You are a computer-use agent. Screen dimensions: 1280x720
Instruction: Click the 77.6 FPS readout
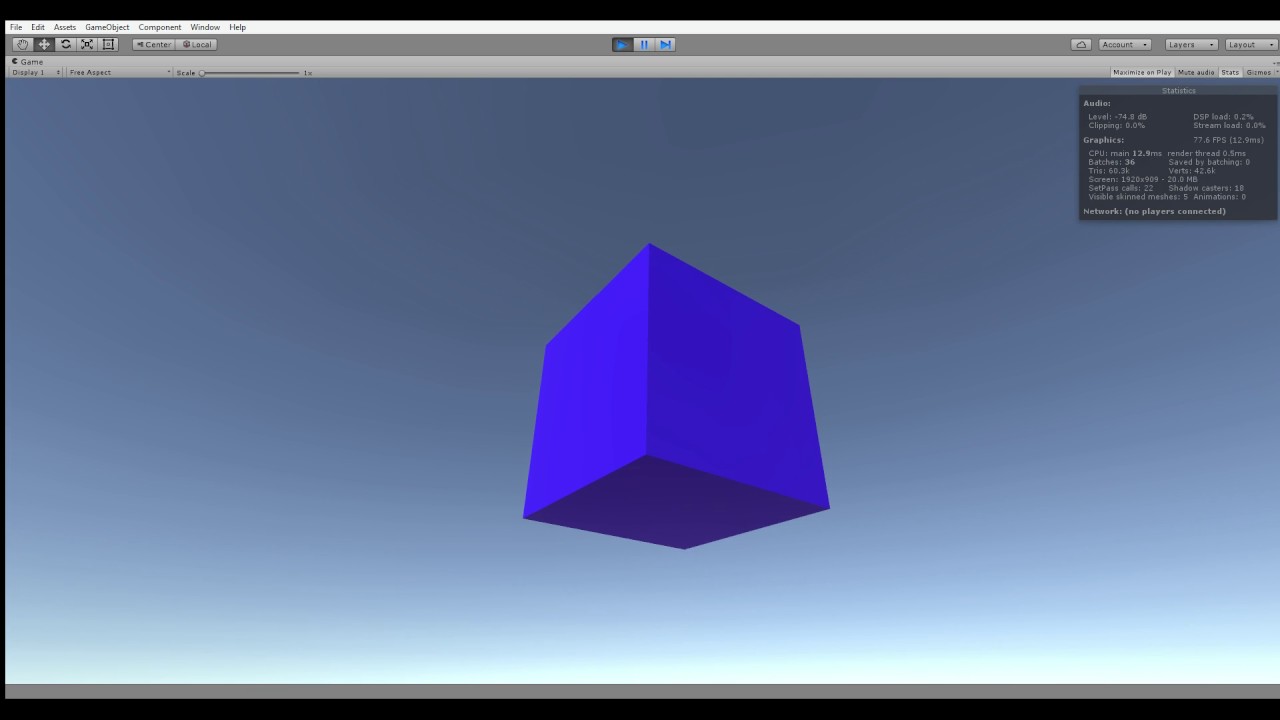[x=1228, y=140]
